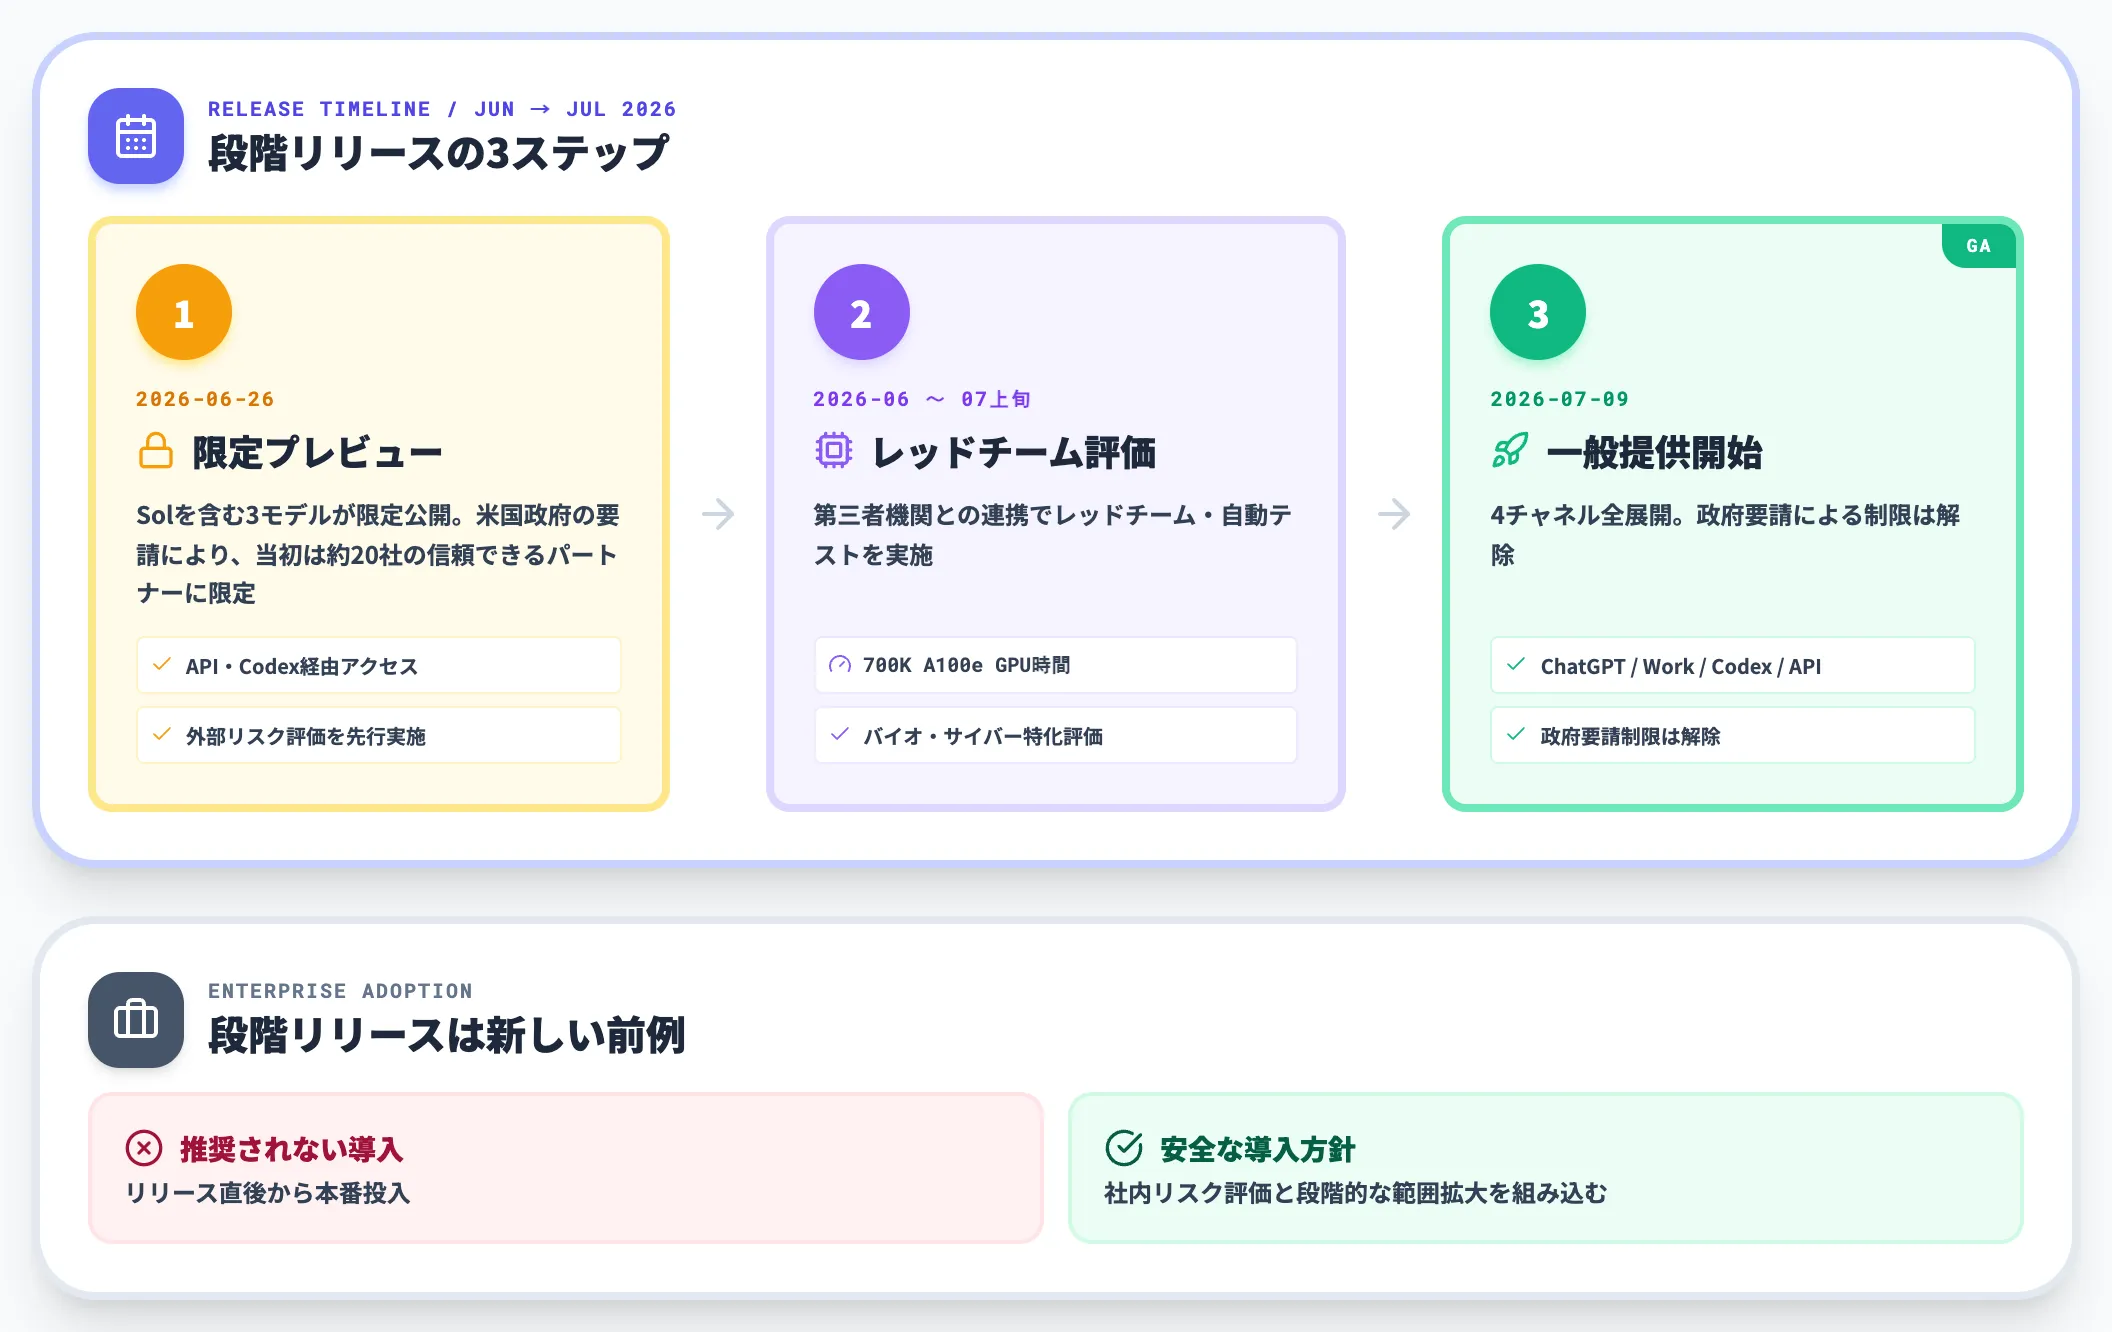
Task: Click the レッドチーム評価 heading
Action: click(1014, 452)
